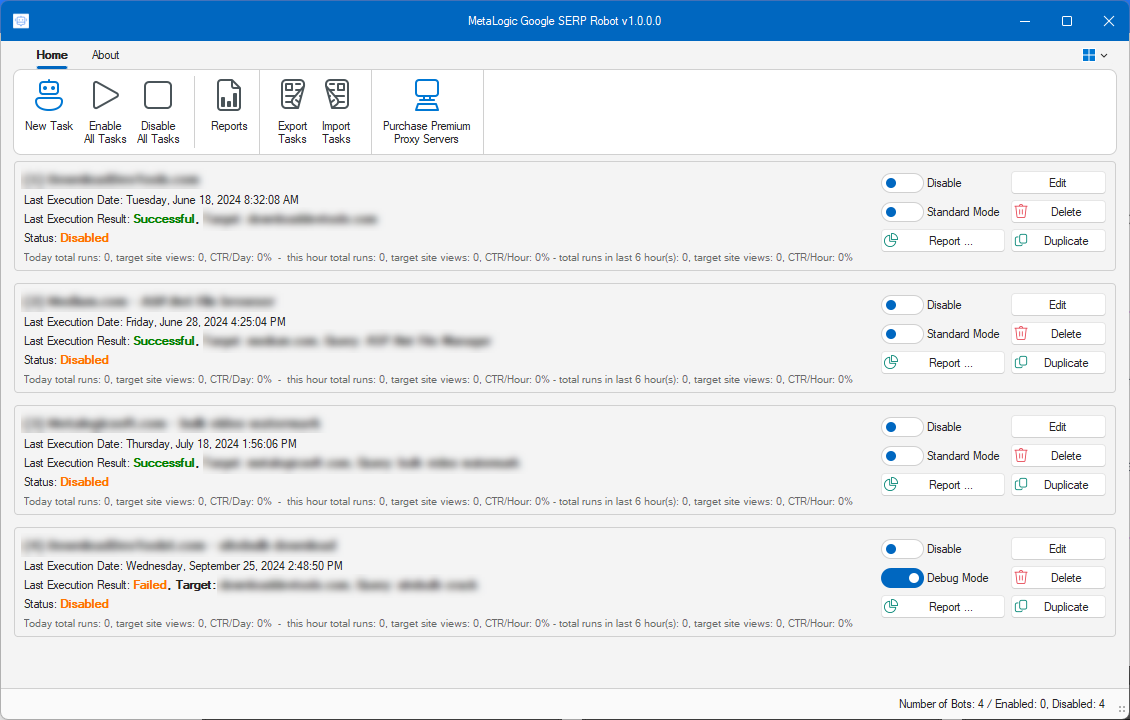Open the theme dropdown at the top right
The width and height of the screenshot is (1130, 720).
tap(1095, 55)
